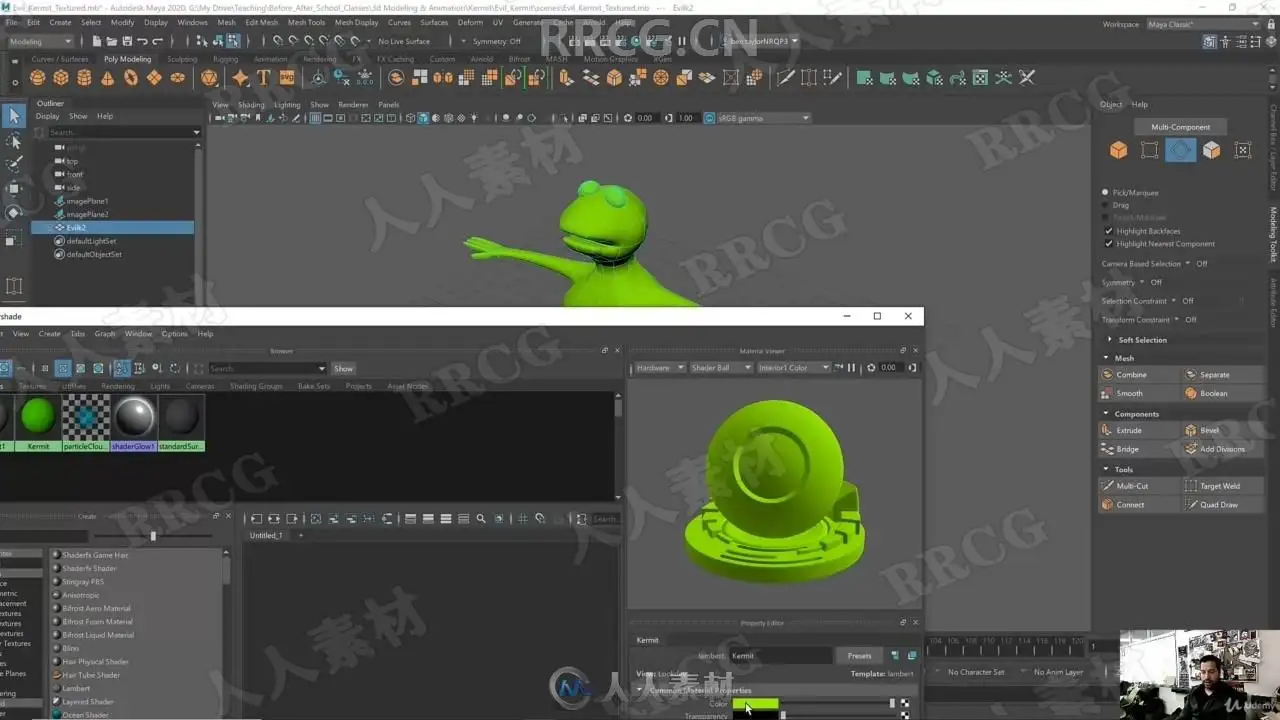
Task: Open the Transform Constraint dropdown
Action: tap(1177, 320)
